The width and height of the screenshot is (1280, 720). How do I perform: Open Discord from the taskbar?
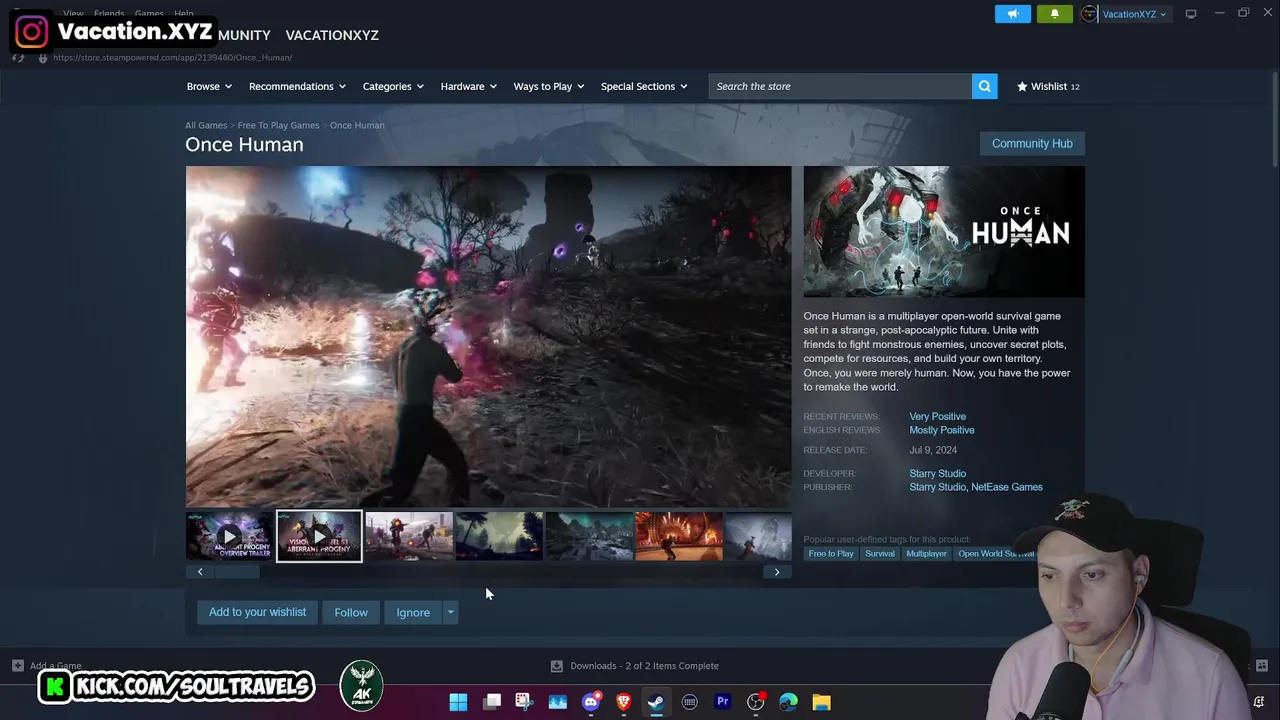[591, 702]
